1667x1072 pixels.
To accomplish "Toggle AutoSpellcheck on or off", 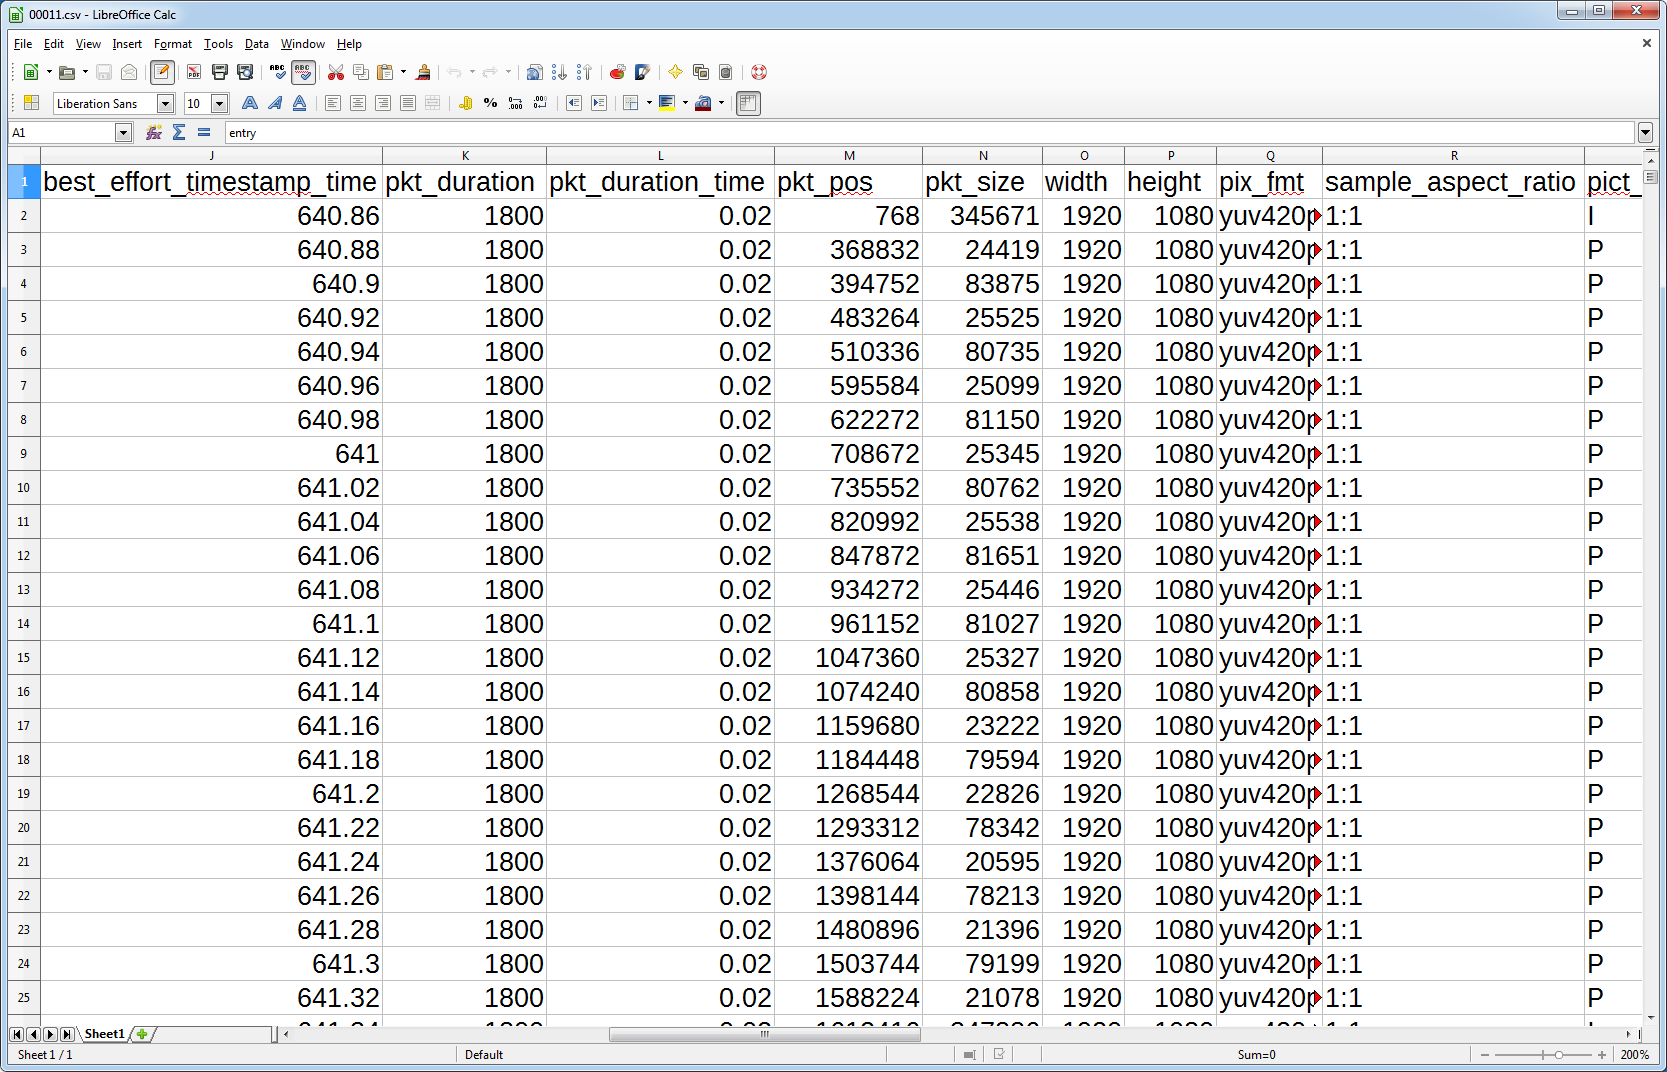I will coord(303,72).
